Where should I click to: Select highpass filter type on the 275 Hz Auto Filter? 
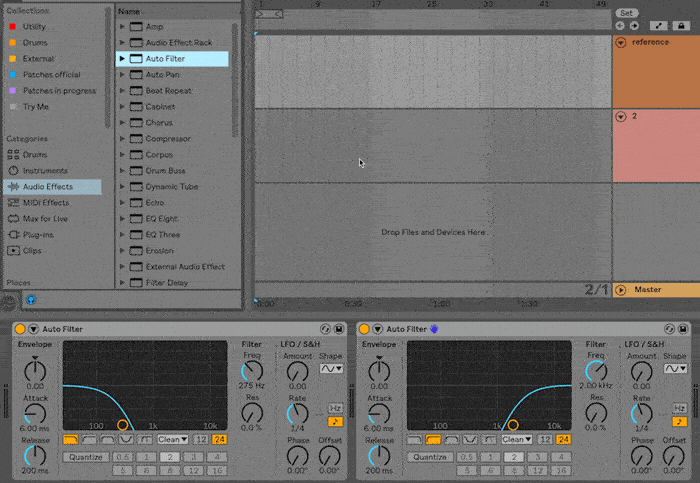(89, 440)
